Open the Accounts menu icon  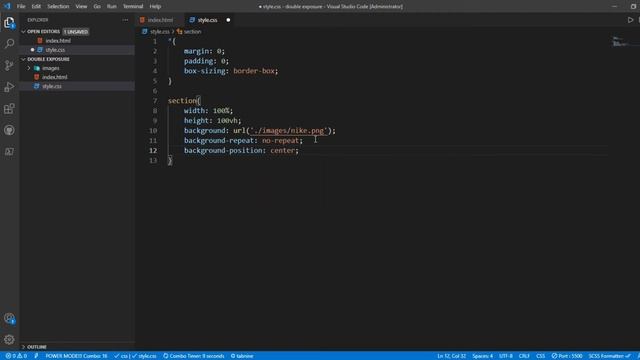[9, 318]
